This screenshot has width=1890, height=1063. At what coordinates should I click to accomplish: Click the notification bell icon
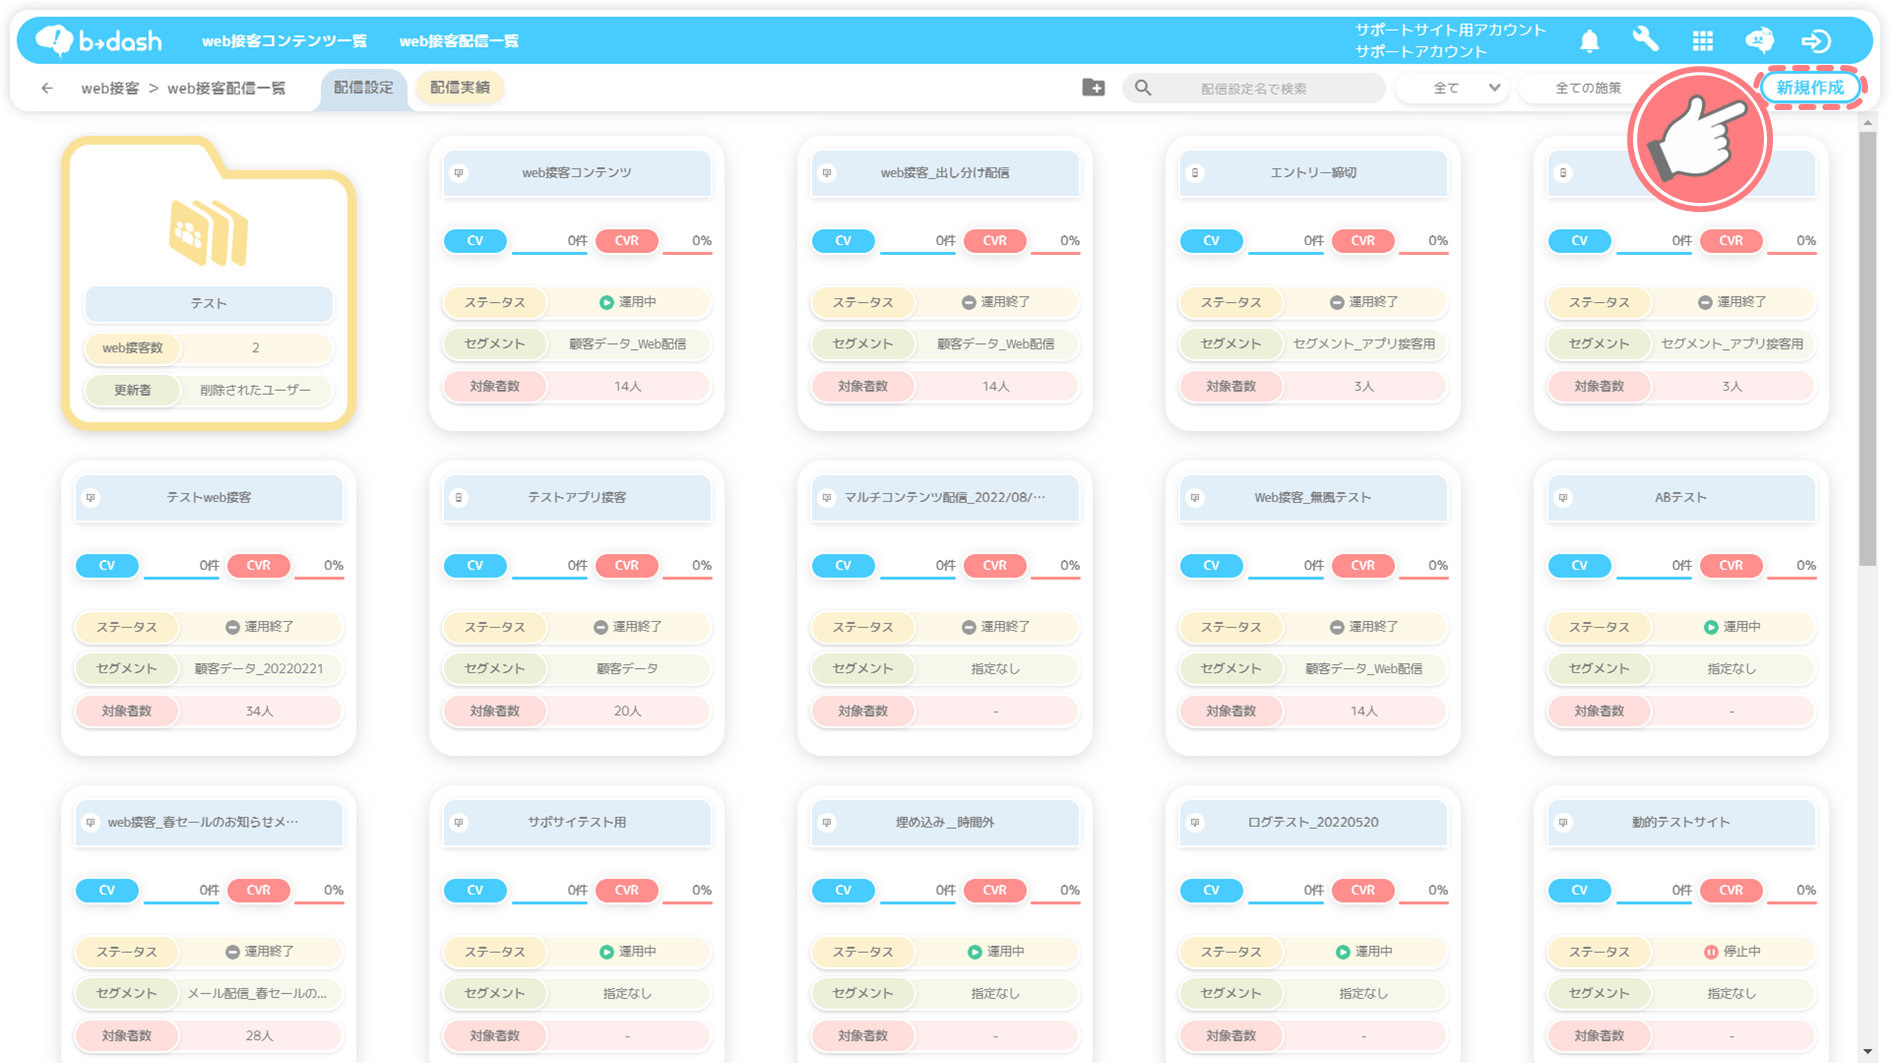(1589, 41)
